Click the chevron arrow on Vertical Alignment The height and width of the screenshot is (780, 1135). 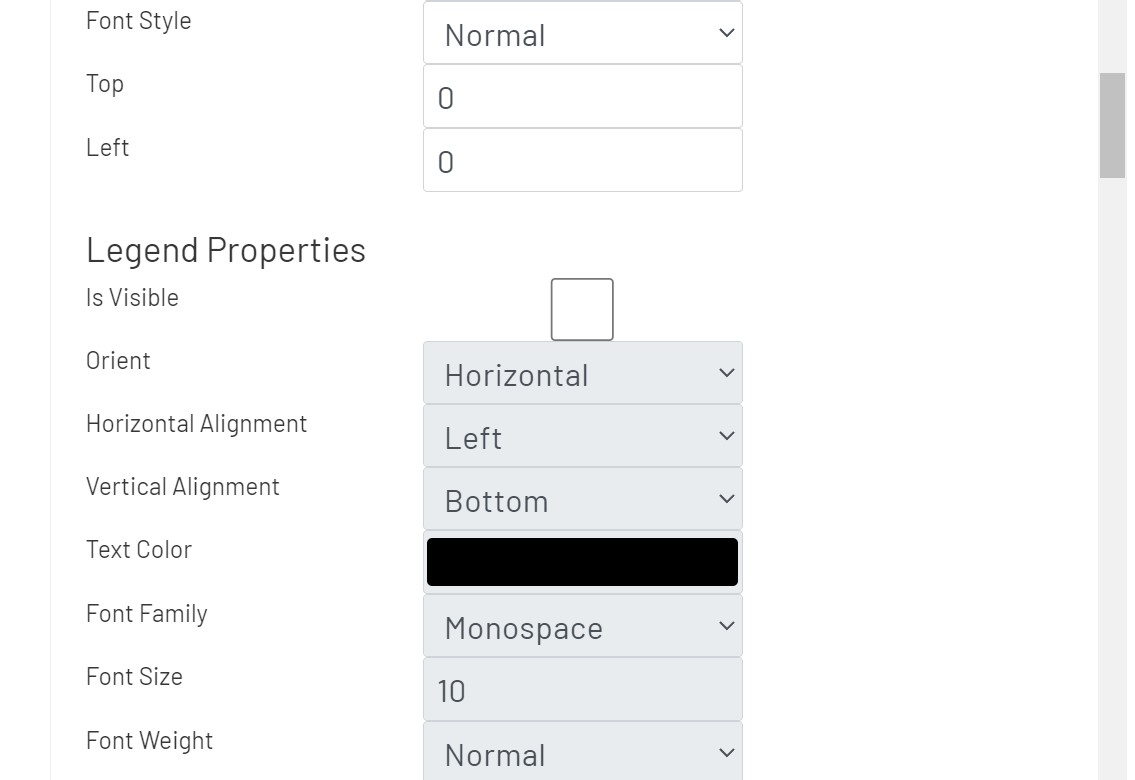click(726, 498)
